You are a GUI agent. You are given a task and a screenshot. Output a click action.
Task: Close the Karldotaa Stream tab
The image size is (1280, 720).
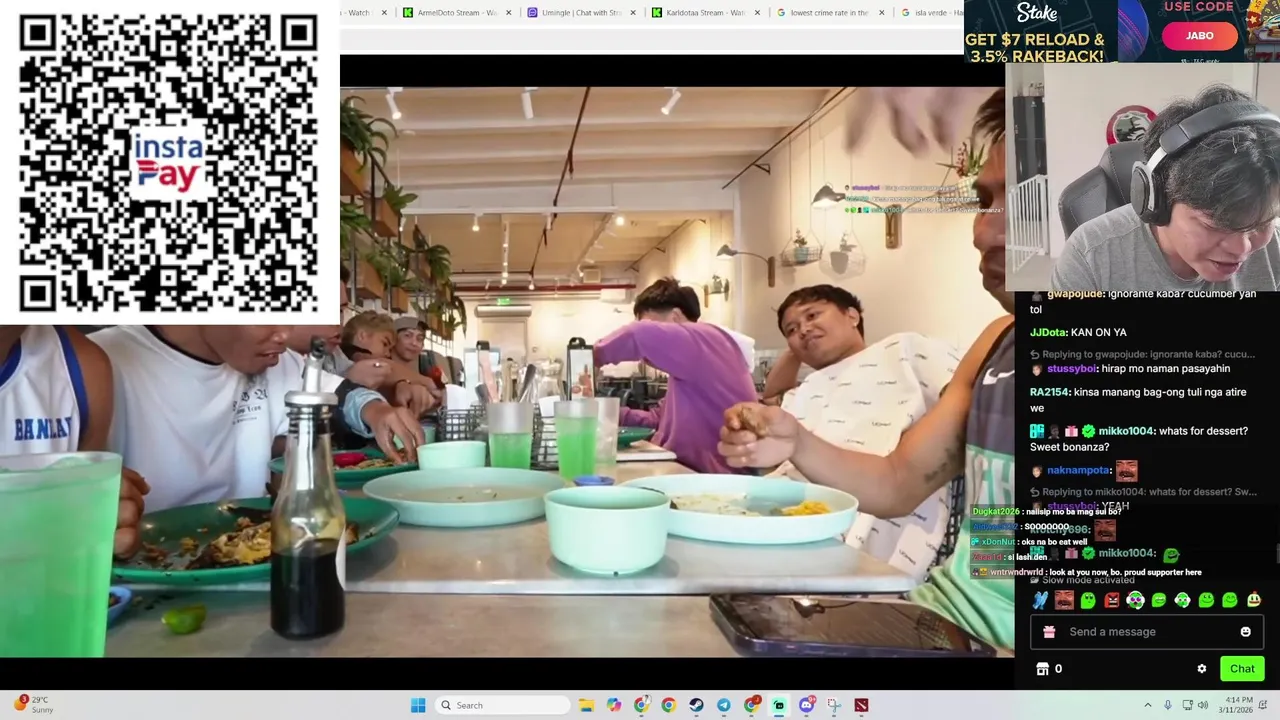click(757, 13)
